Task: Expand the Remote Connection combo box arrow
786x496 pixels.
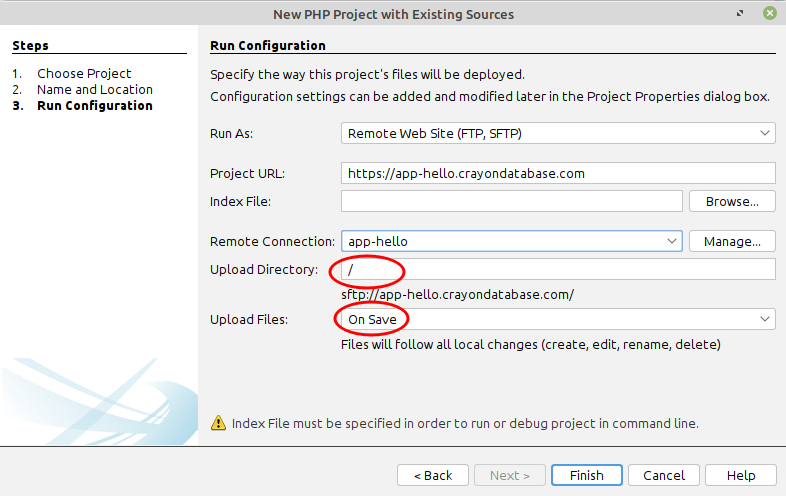Action: 672,241
